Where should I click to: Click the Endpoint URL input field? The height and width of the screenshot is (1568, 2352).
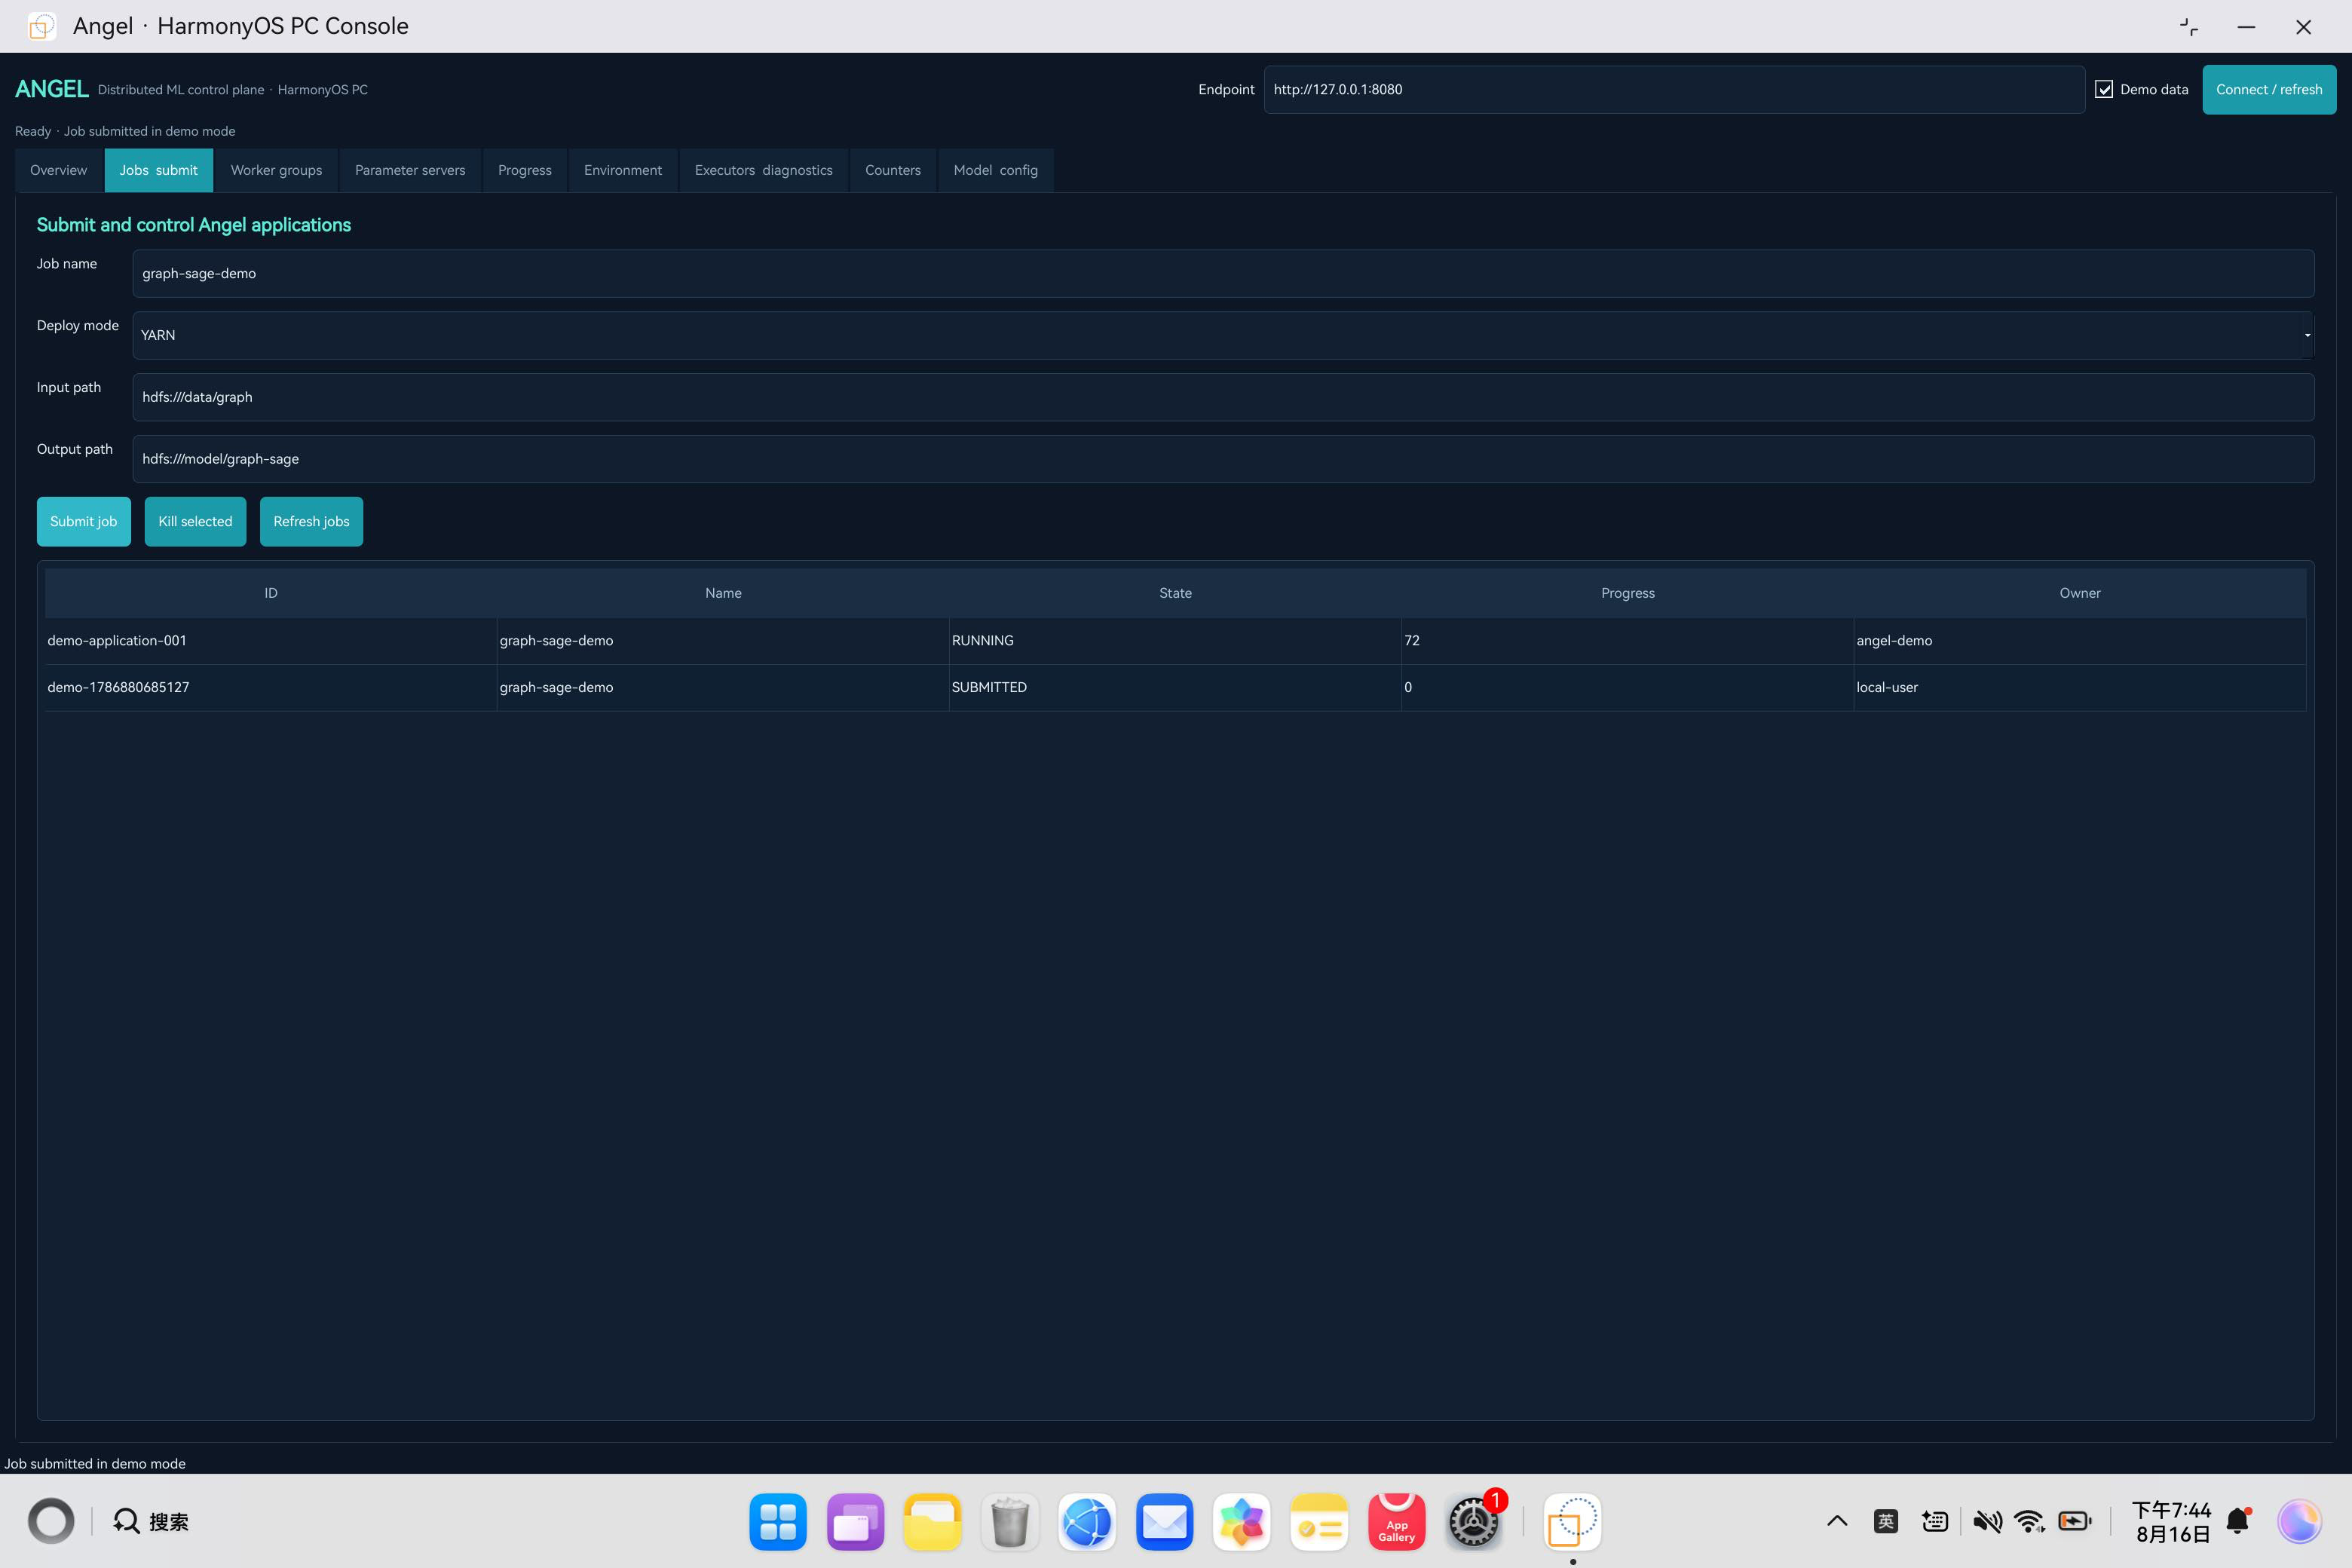tap(1674, 90)
